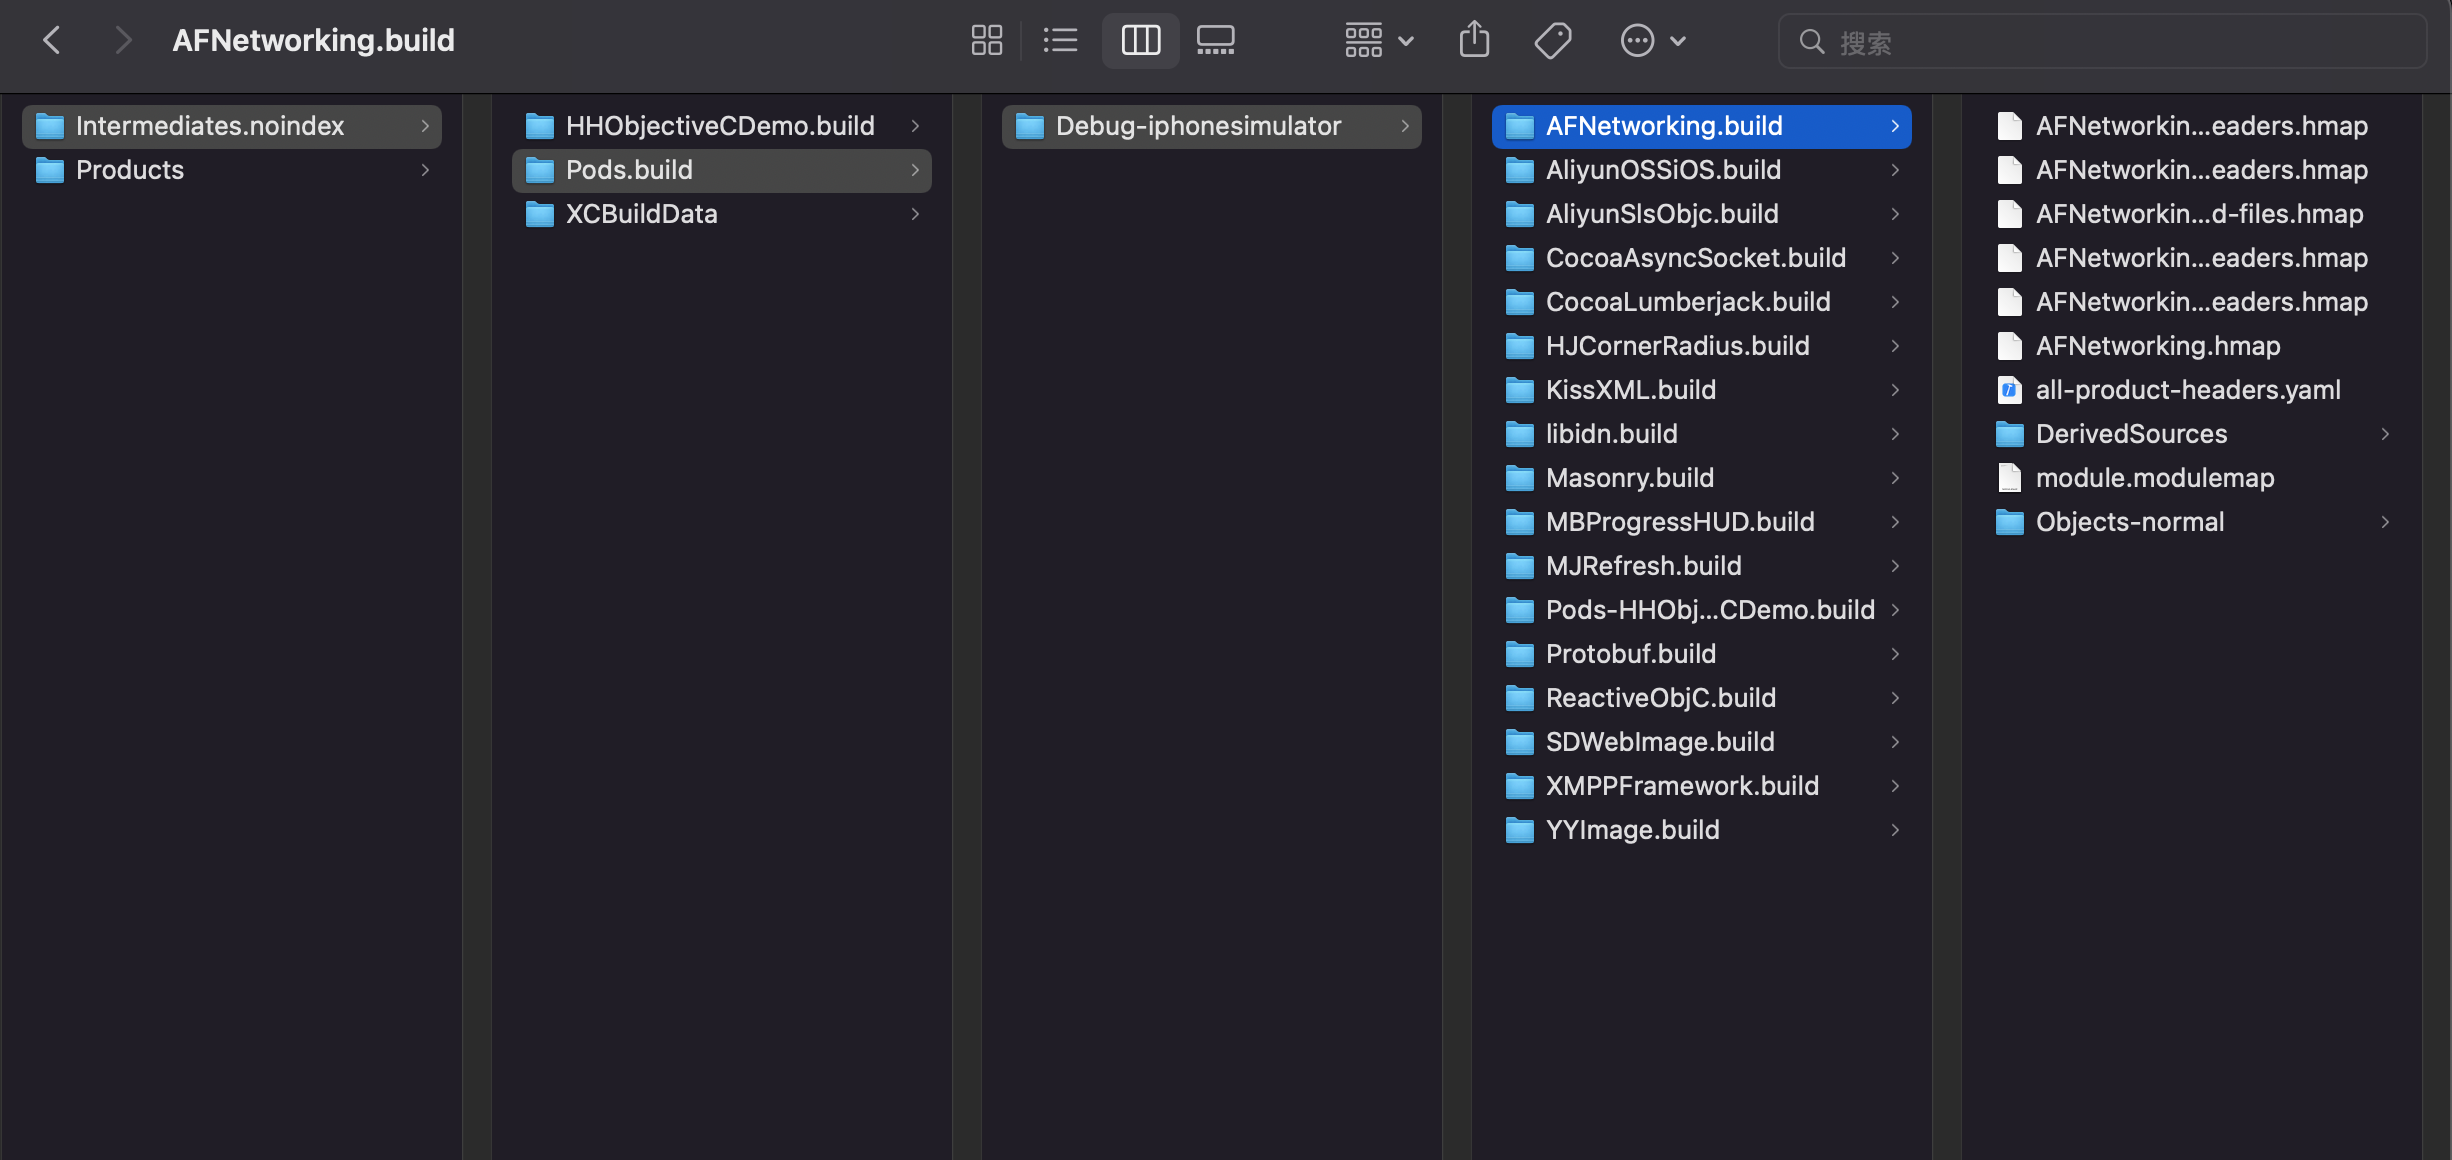Expand DerivedSources via its chevron
The image size is (2452, 1160).
[x=2385, y=434]
